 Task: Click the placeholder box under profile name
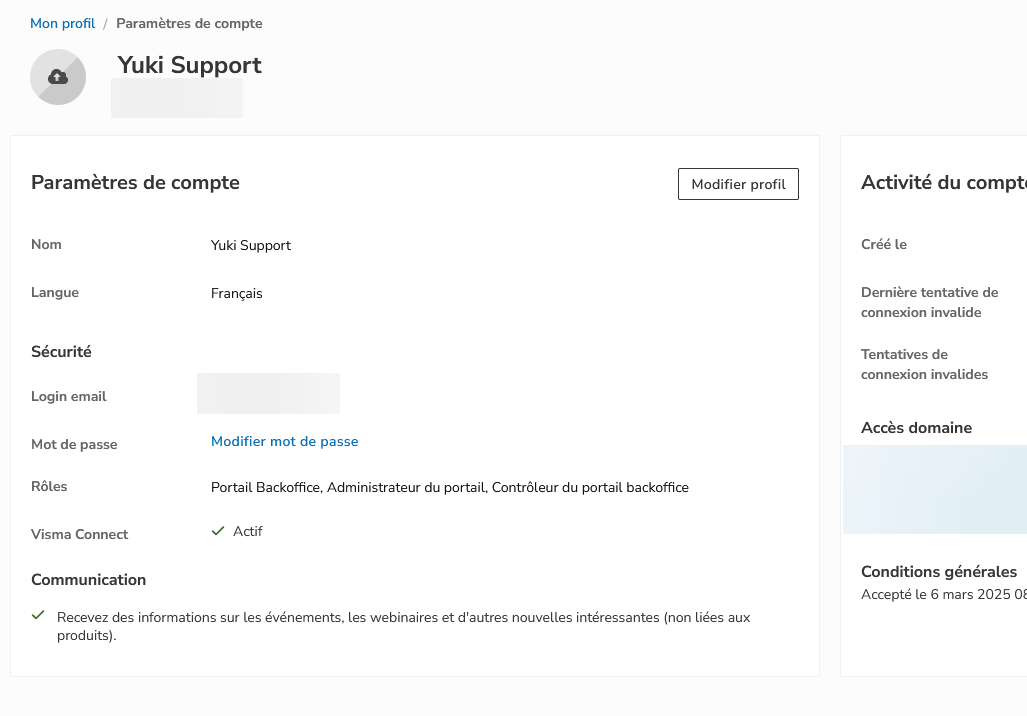[177, 98]
